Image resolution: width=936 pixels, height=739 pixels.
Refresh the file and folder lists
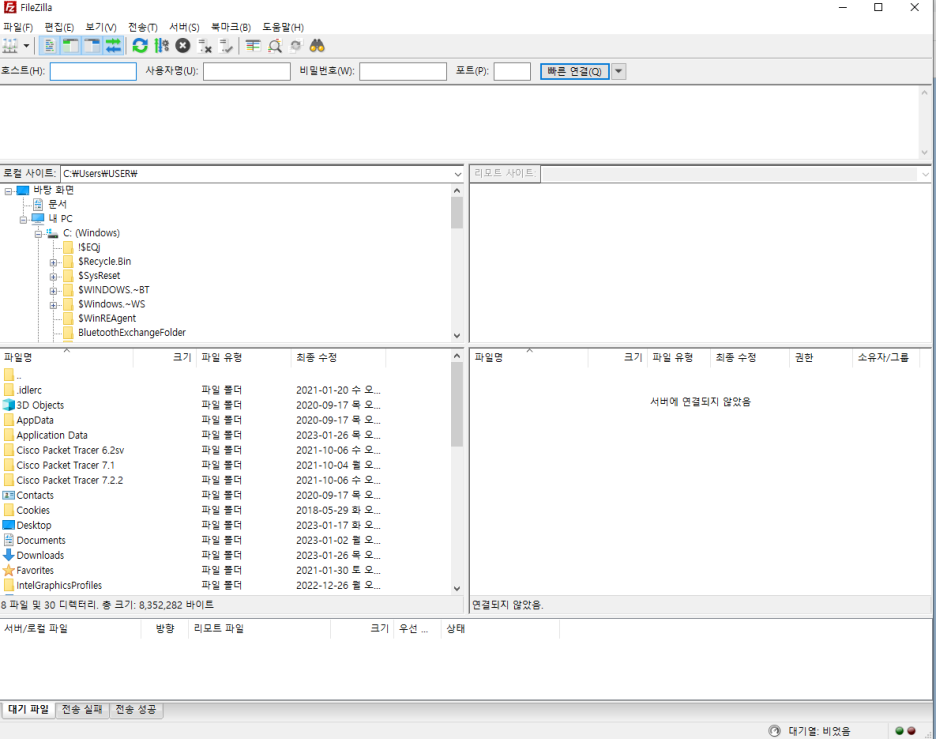click(140, 46)
